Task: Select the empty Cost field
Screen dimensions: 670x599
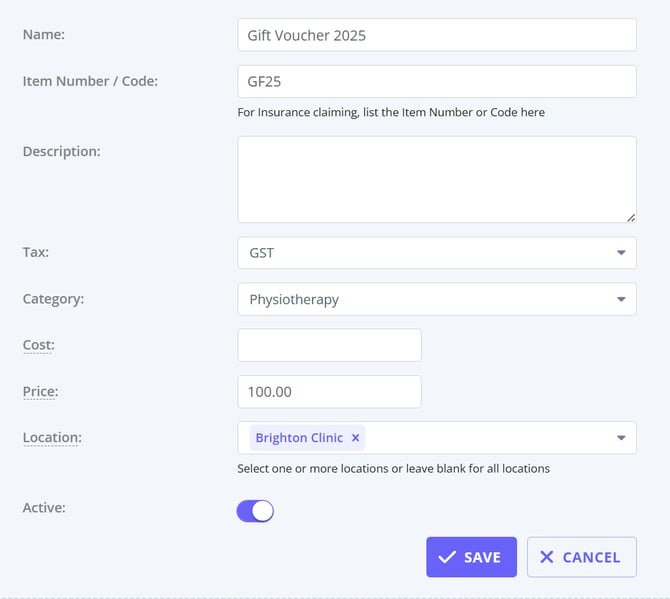Action: 329,345
